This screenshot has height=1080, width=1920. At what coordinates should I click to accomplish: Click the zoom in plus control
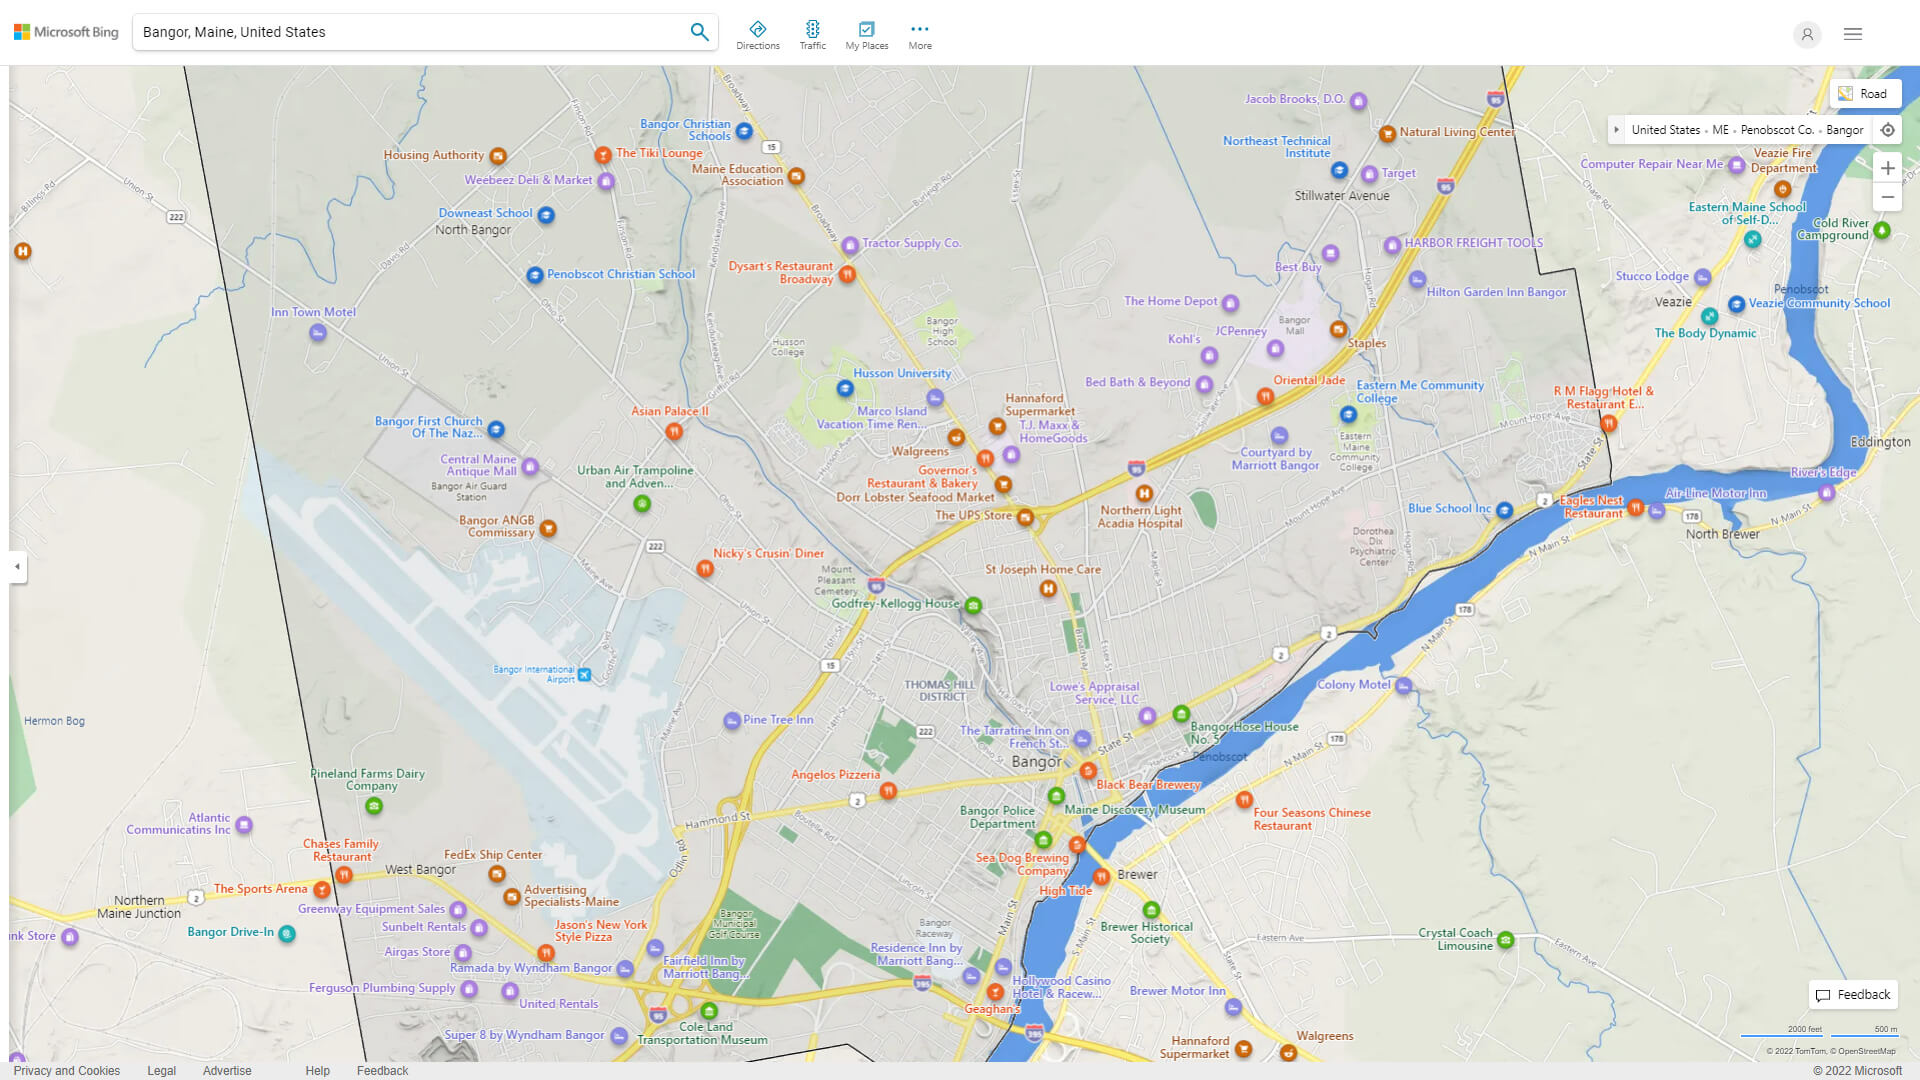[1888, 168]
